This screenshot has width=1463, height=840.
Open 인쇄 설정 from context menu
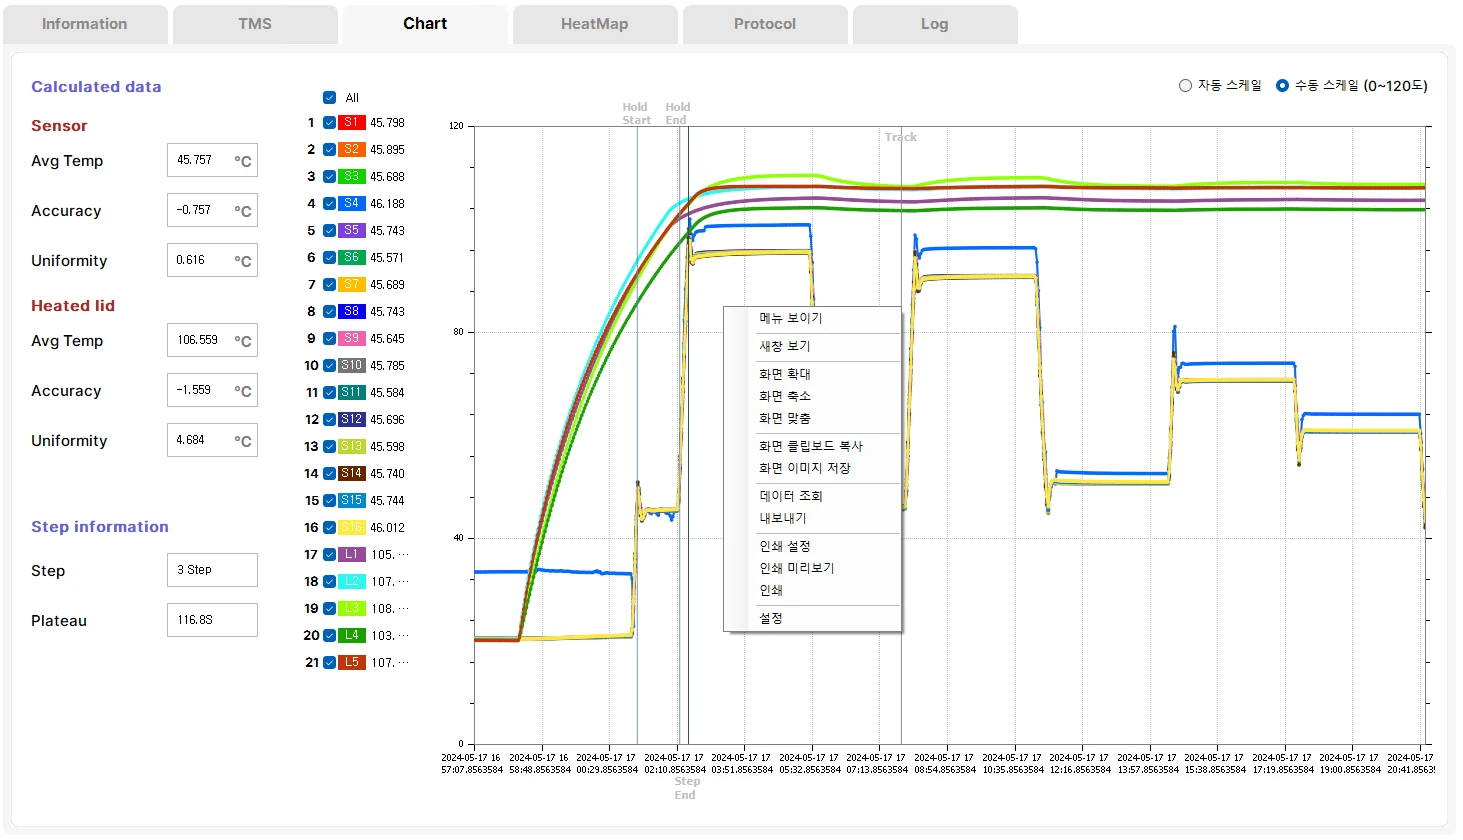point(813,547)
